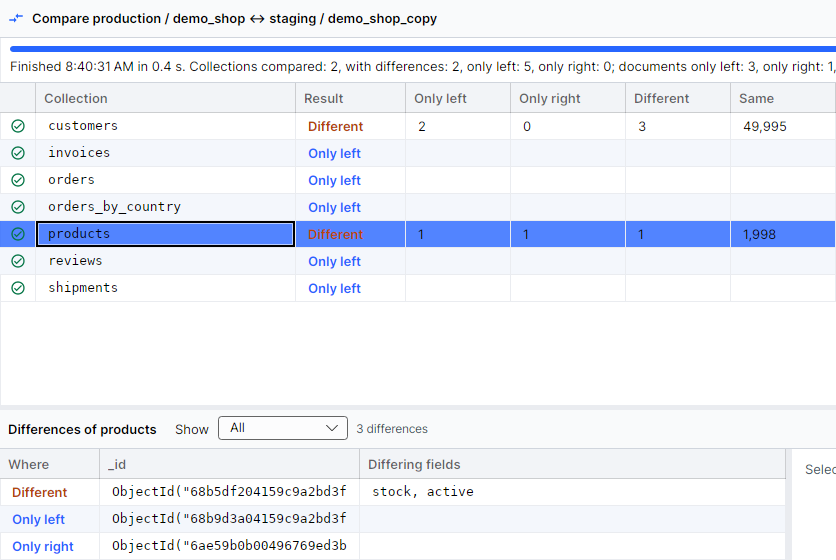Select the Different row in differences list
This screenshot has height=560, width=836.
(392, 492)
